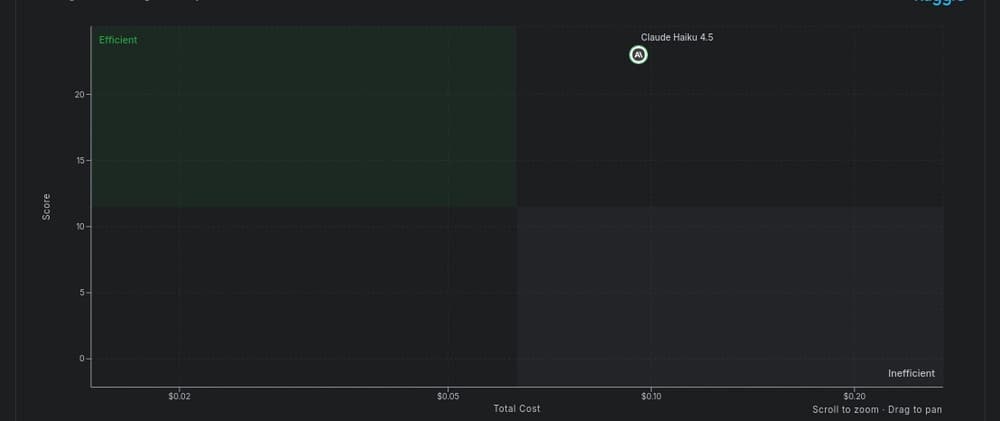Screen dimensions: 1000x421
Task: Click the 20 y-axis tick label
Action: point(80,94)
